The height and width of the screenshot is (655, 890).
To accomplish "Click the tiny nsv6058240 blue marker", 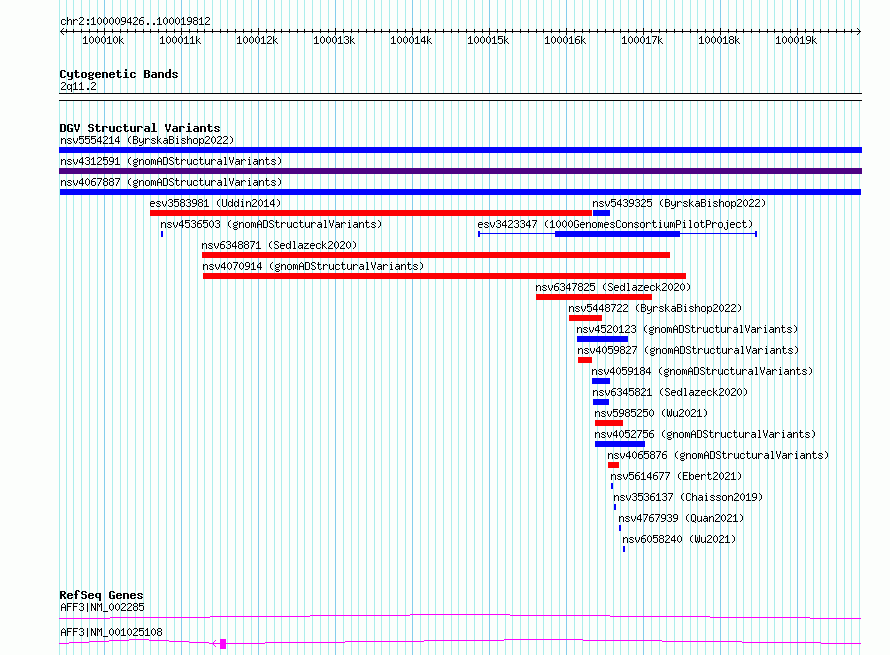I will click(x=624, y=549).
